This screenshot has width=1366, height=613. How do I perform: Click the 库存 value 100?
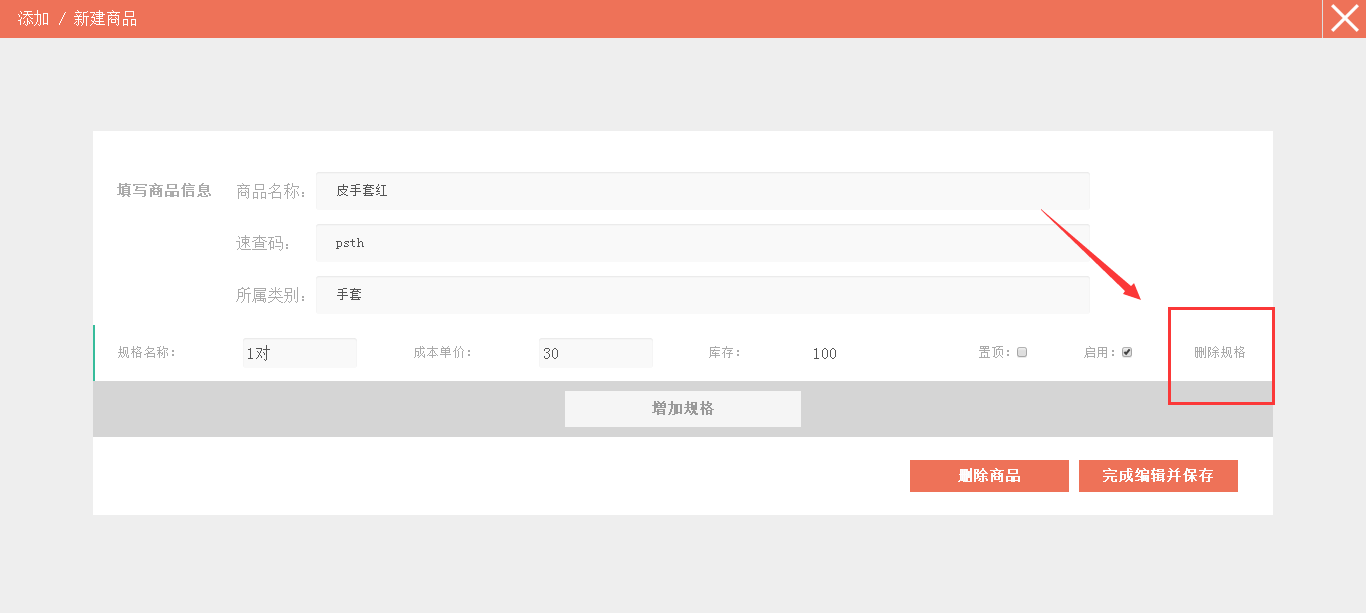coord(824,354)
